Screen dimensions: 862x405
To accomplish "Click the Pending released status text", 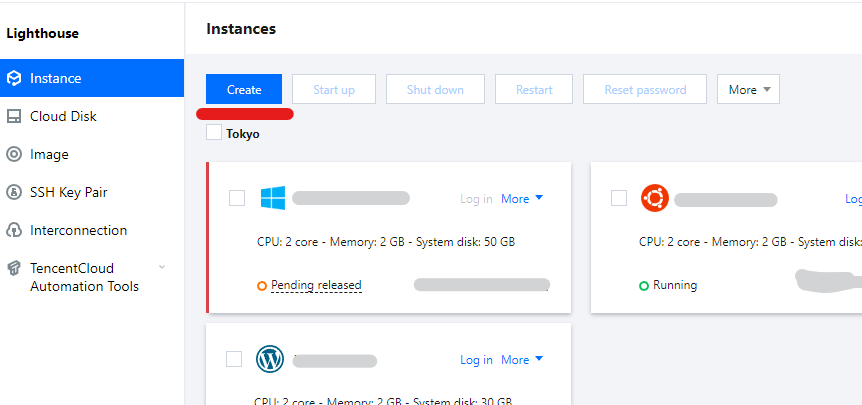I will click(x=316, y=285).
